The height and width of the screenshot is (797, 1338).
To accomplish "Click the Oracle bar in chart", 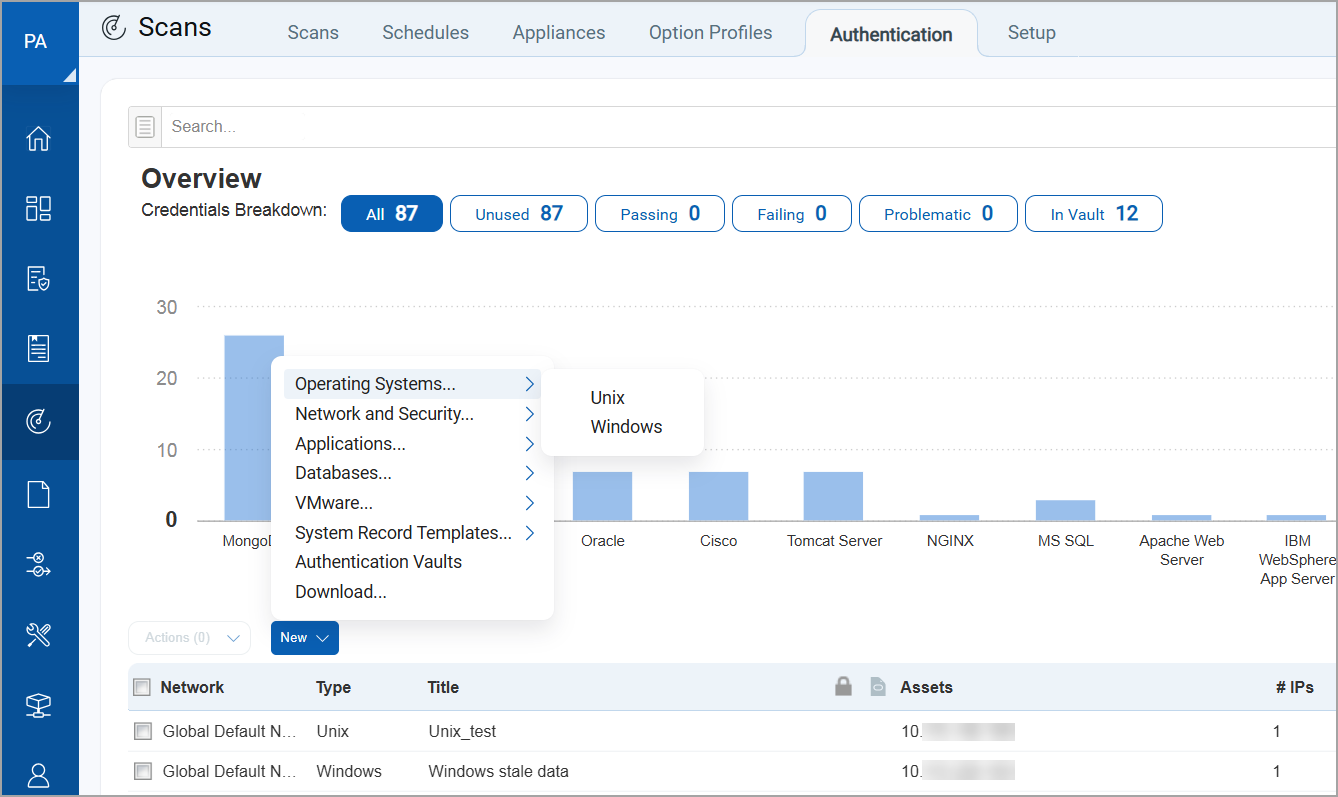I will tap(602, 496).
